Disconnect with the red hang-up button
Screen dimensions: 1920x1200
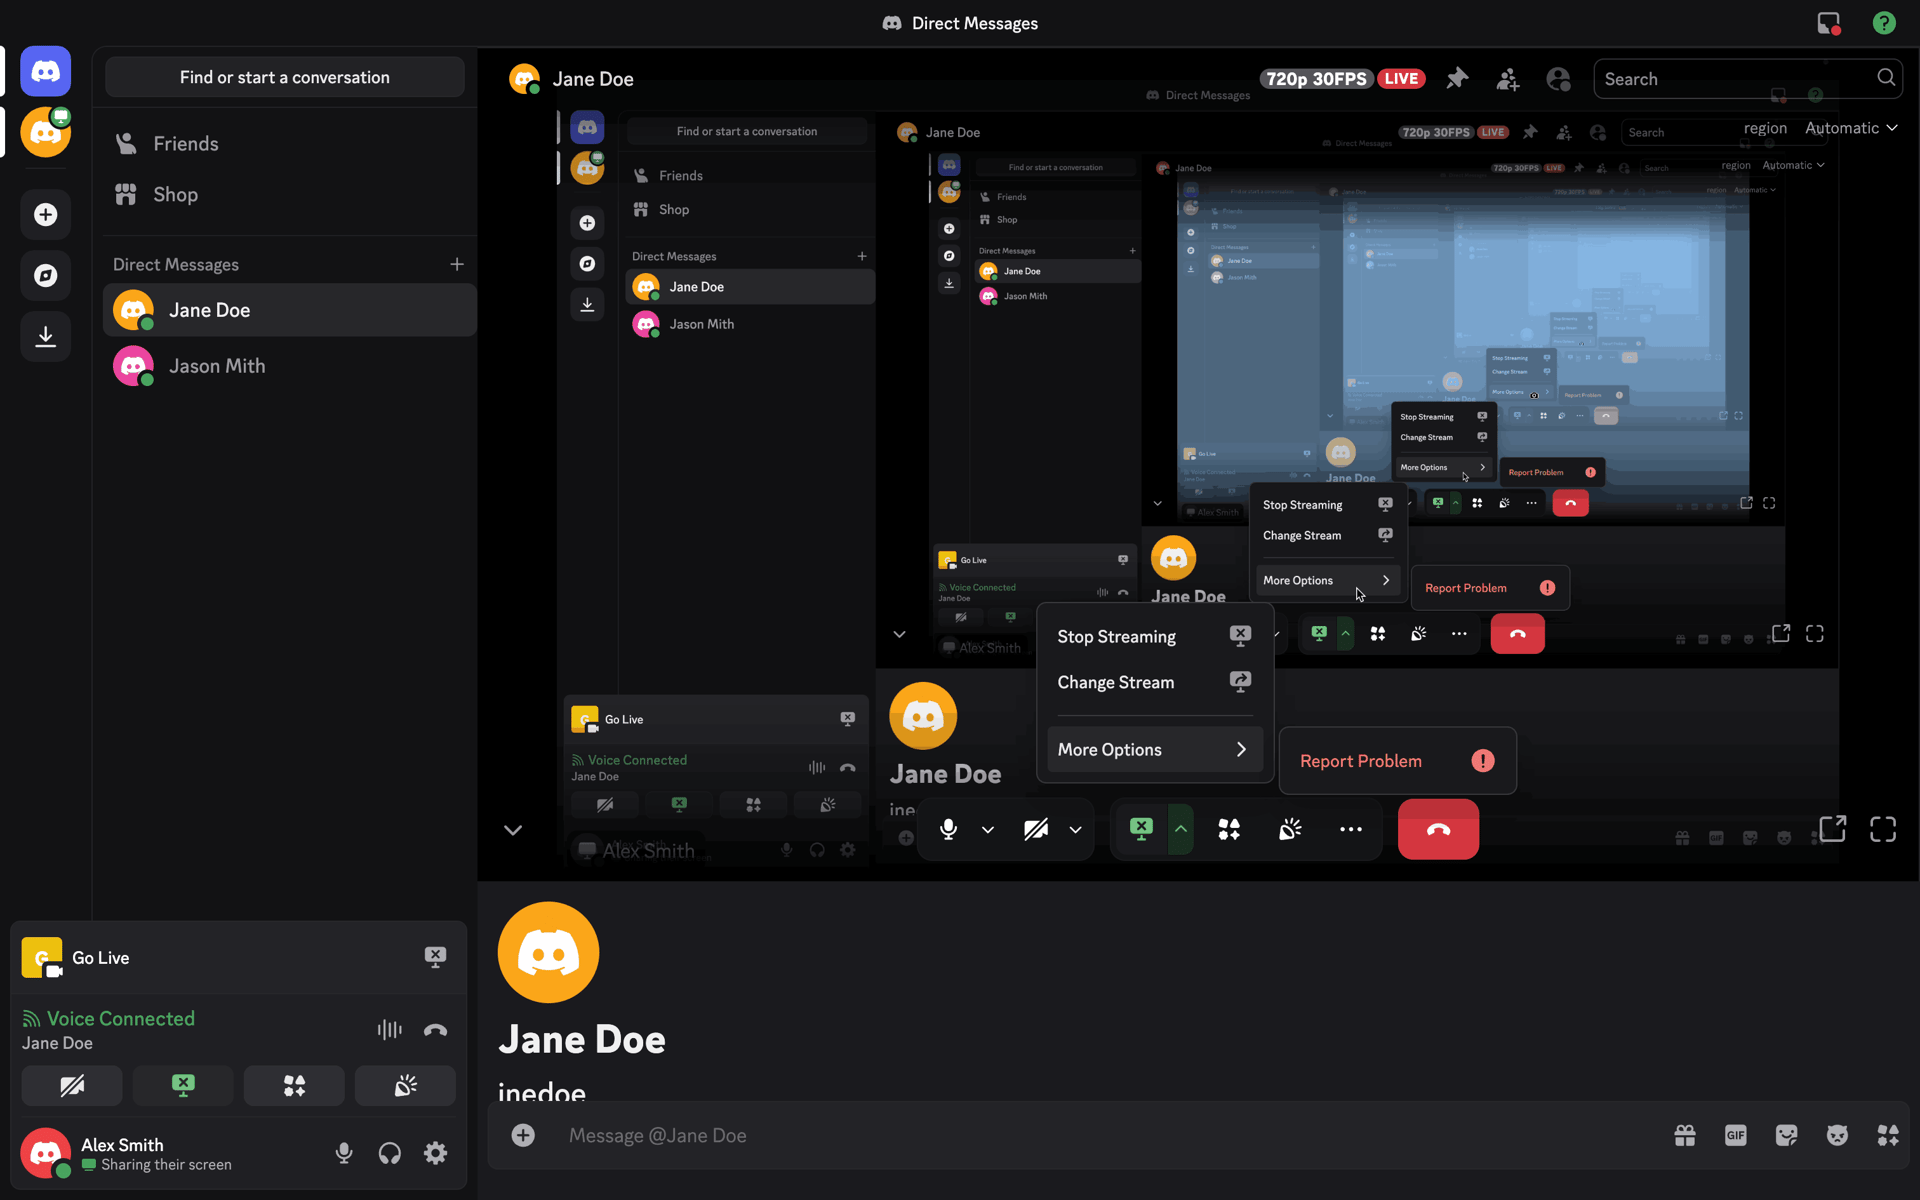tap(1438, 829)
